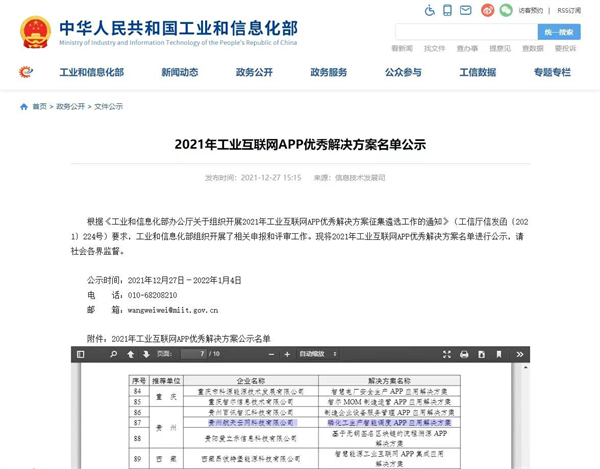This screenshot has width=600, height=469.
Task: Click the company name cell in row 89
Action: tap(251, 459)
